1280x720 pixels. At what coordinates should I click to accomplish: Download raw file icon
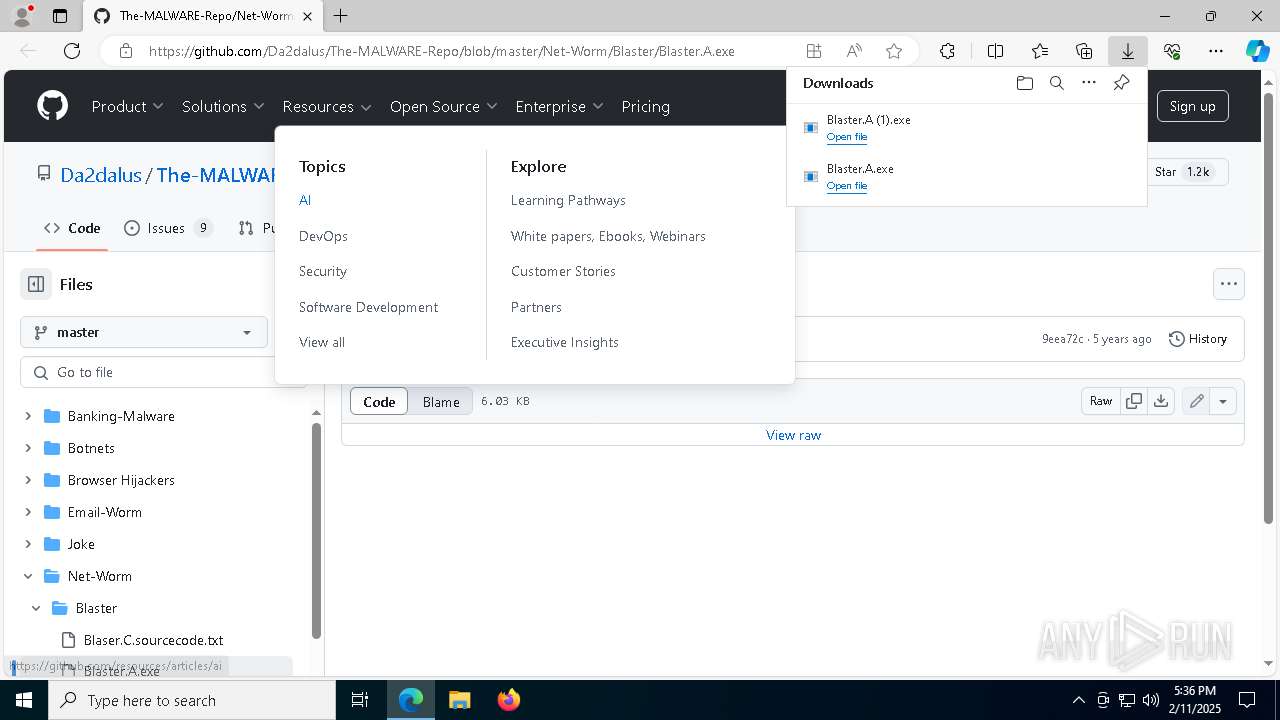point(1161,401)
